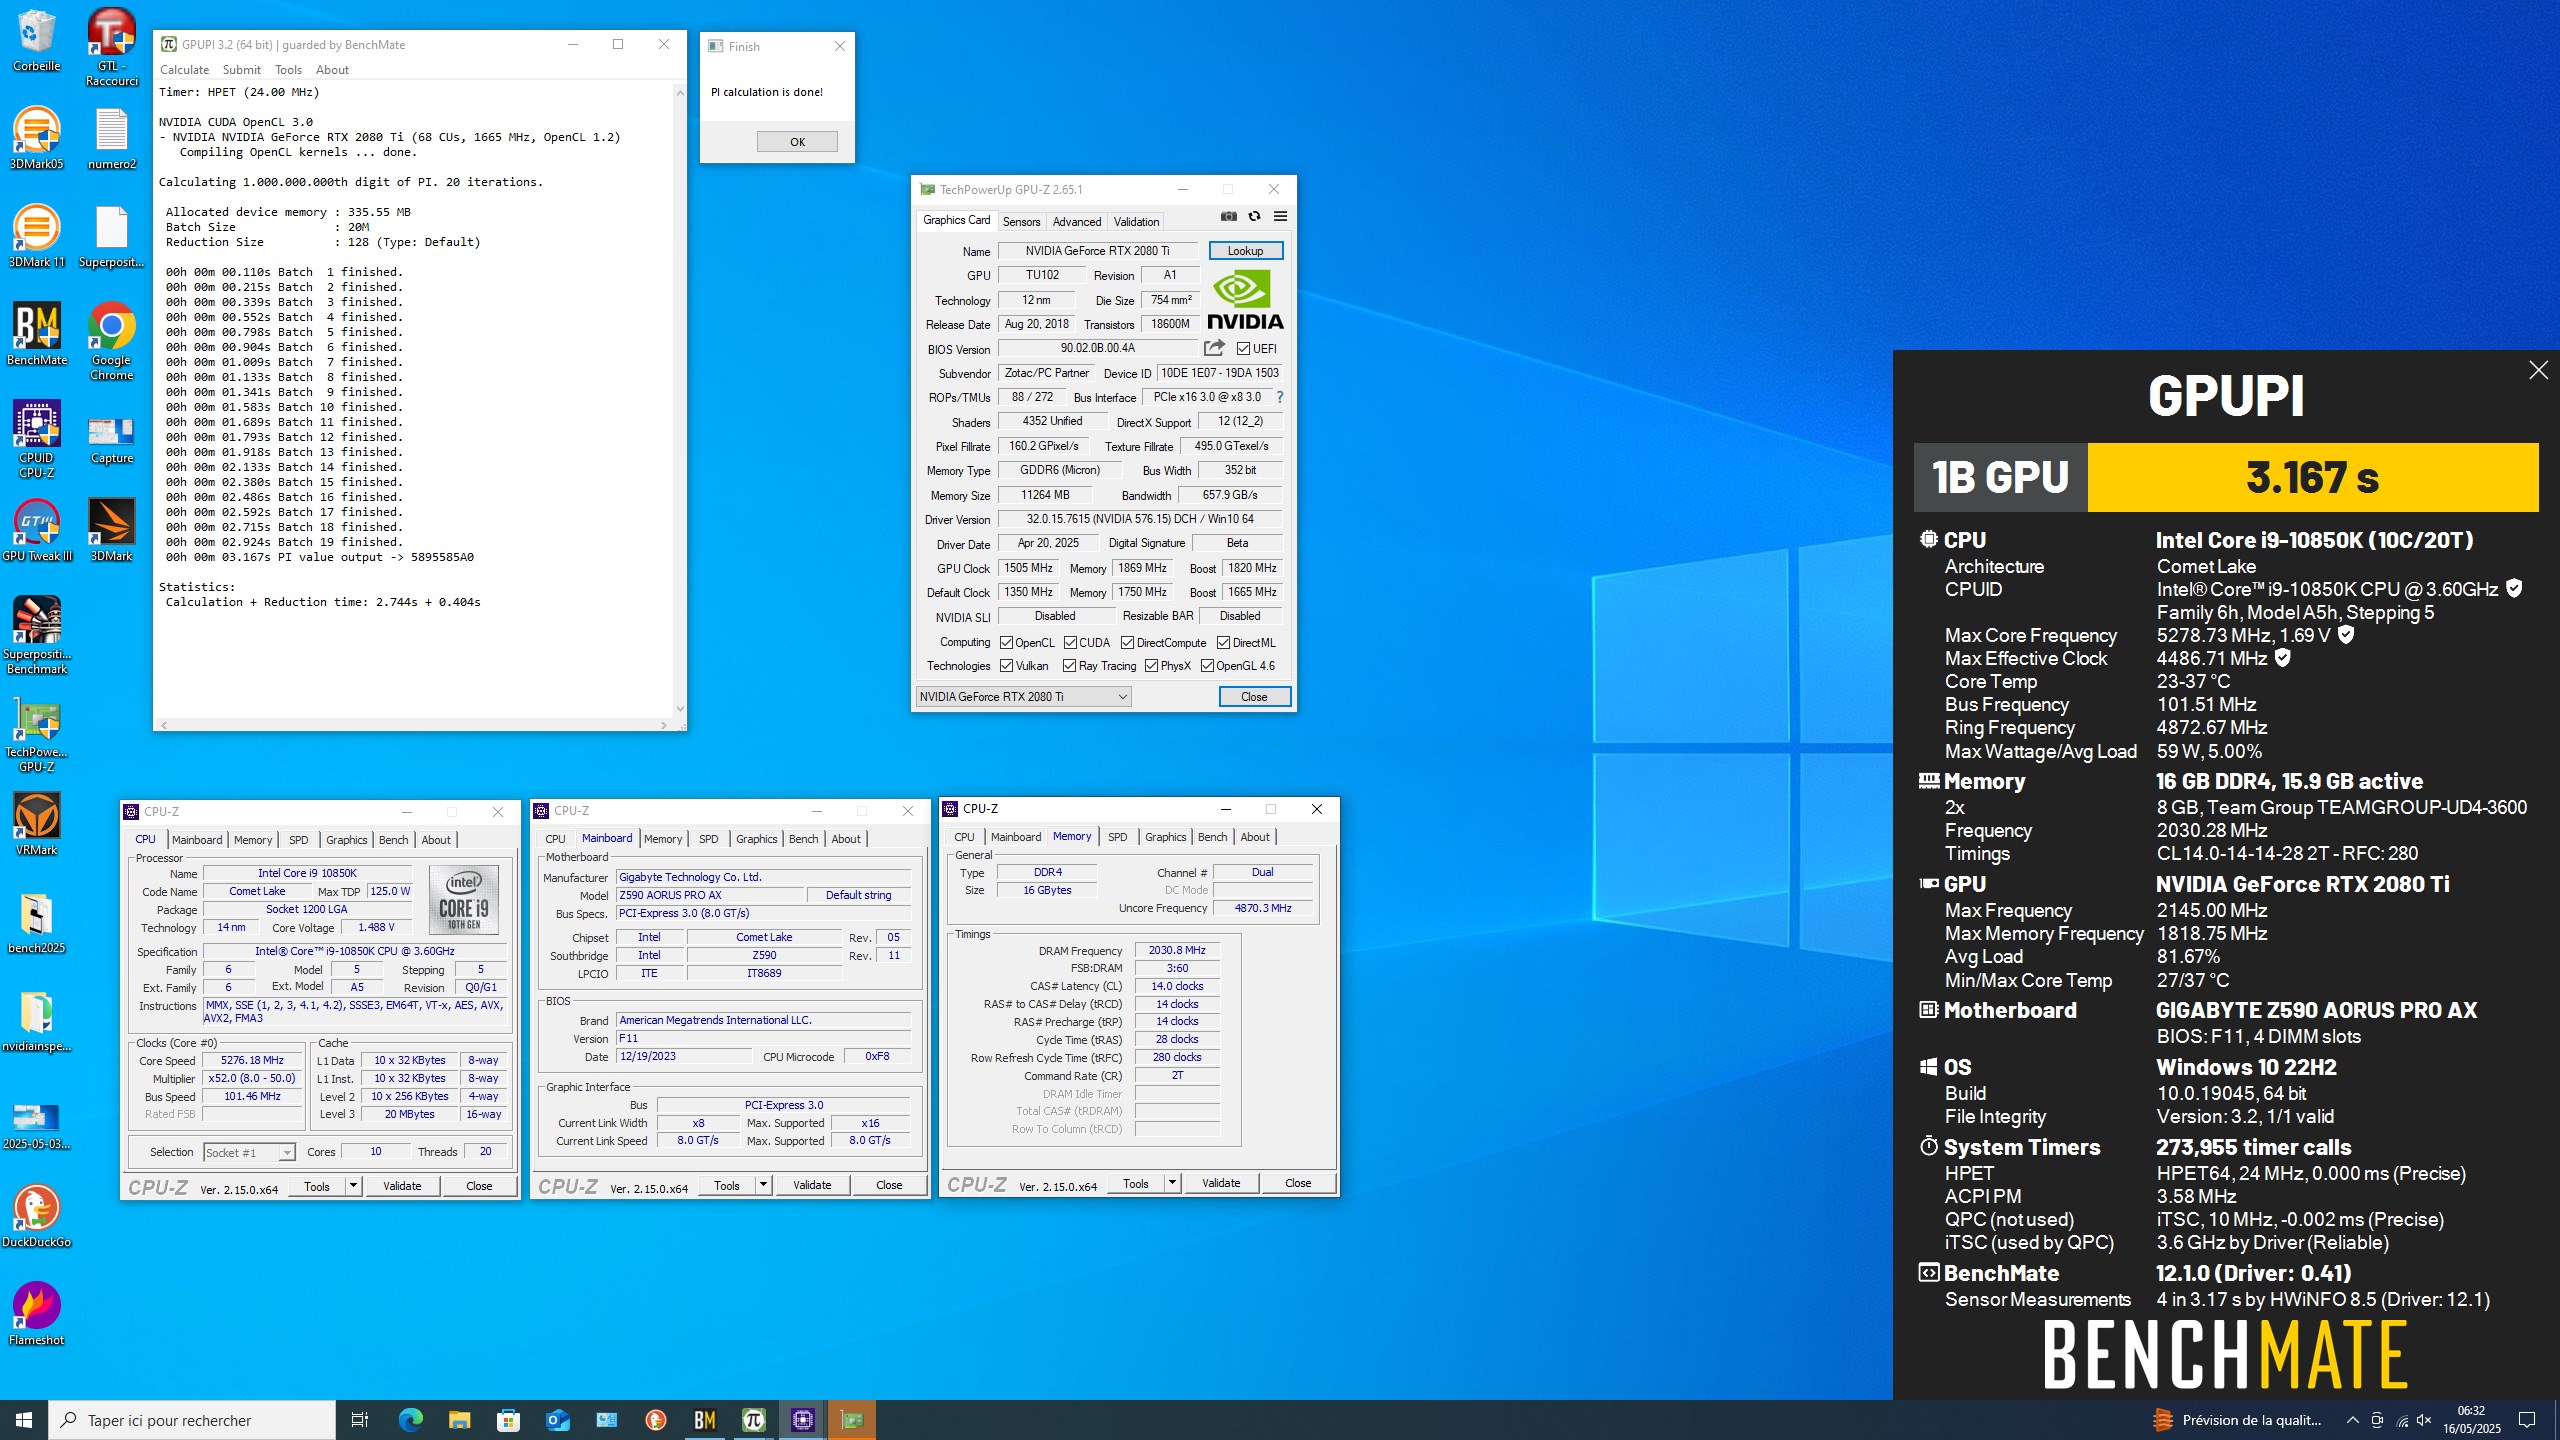Click OK in the Finish dialog
The height and width of the screenshot is (1440, 2560).
coord(797,142)
